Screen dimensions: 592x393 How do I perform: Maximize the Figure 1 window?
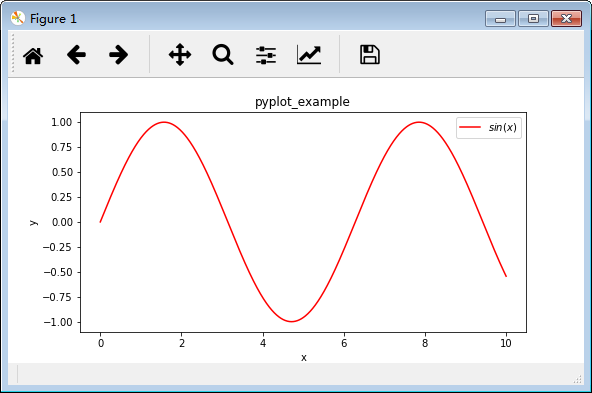pos(533,19)
